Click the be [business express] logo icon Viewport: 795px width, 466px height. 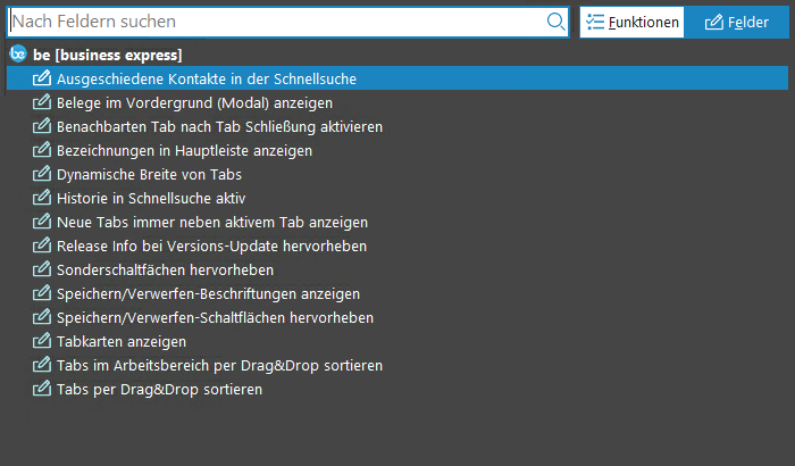pyautogui.click(x=17, y=54)
